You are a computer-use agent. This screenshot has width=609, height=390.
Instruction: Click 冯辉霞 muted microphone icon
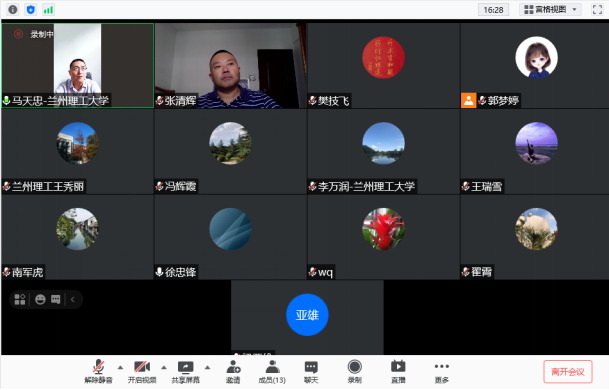tap(159, 186)
